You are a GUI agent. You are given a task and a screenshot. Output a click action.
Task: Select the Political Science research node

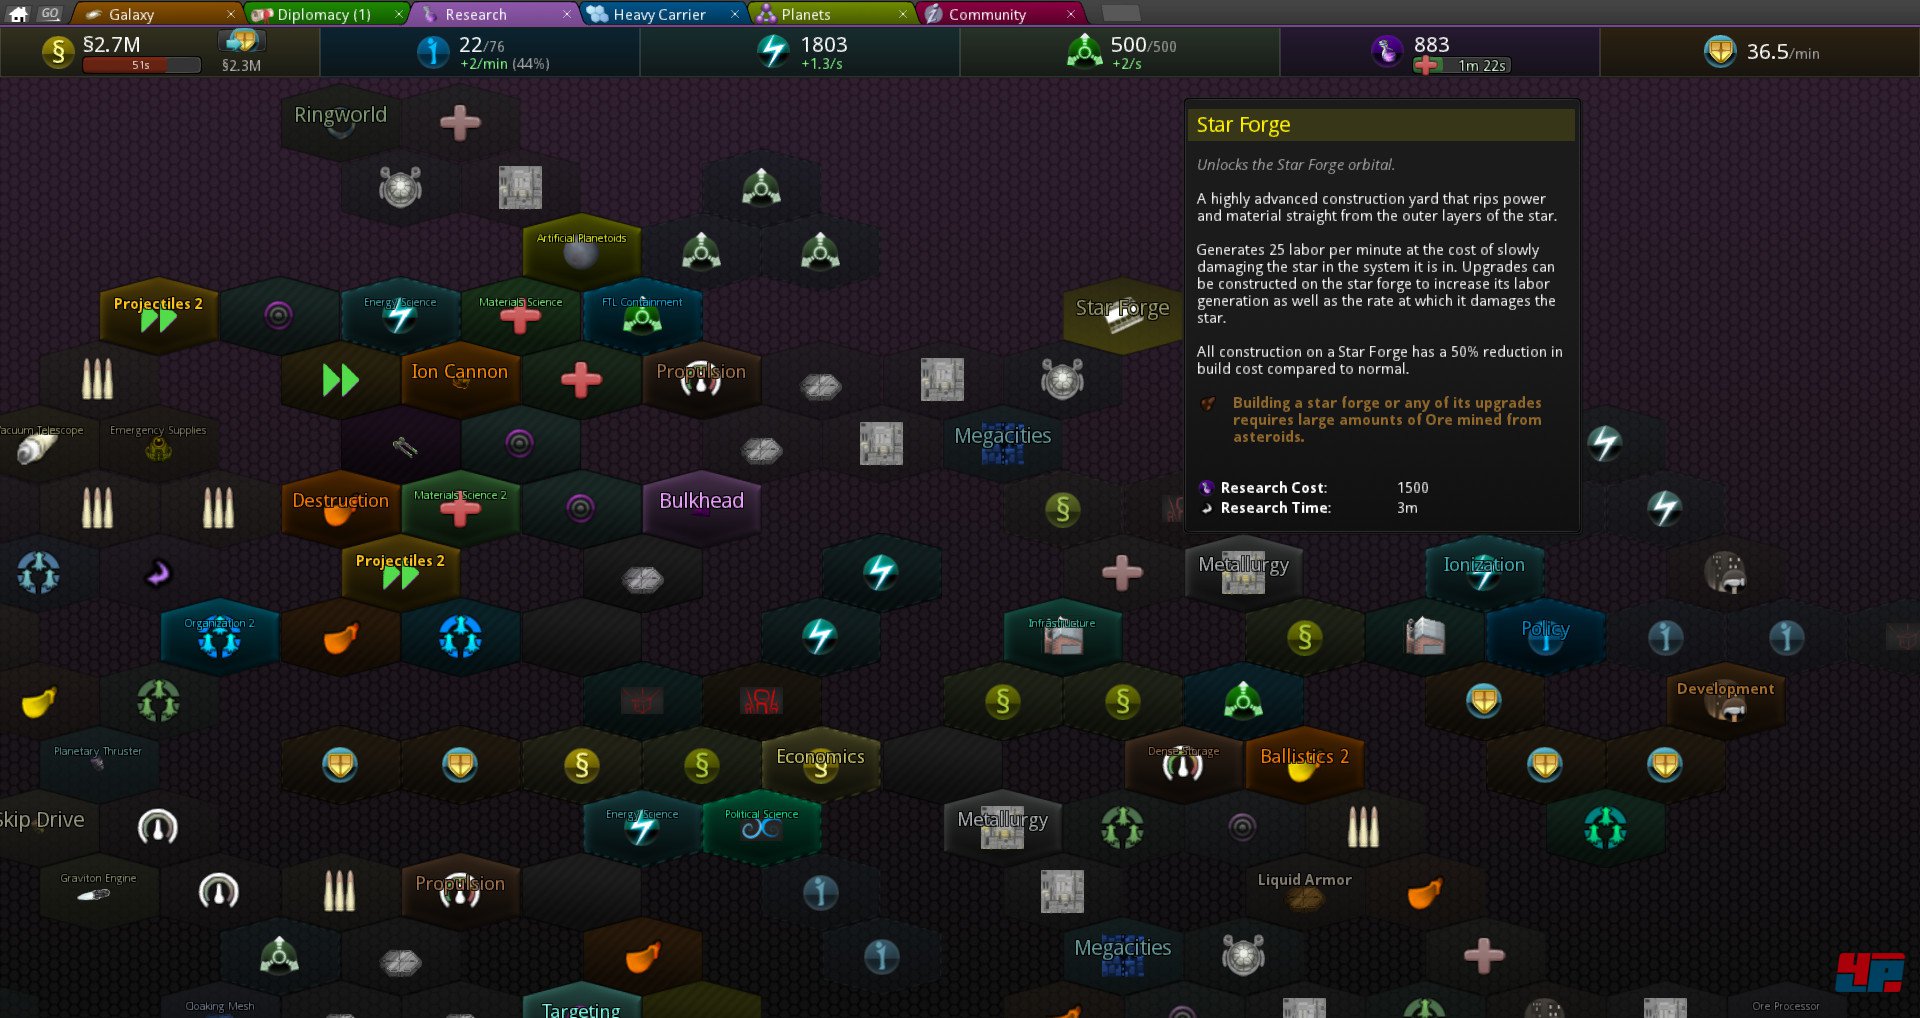(761, 825)
